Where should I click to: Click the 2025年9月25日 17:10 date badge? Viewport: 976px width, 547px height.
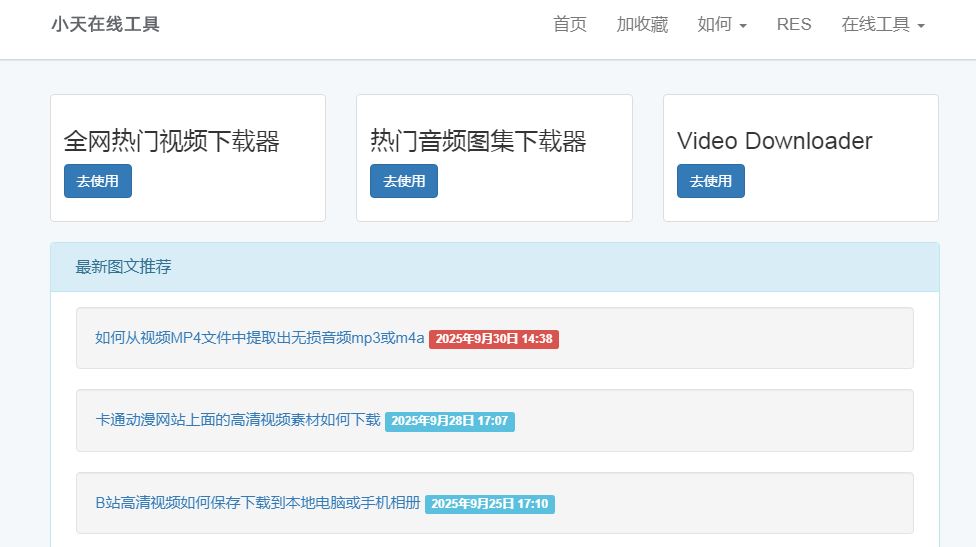490,504
